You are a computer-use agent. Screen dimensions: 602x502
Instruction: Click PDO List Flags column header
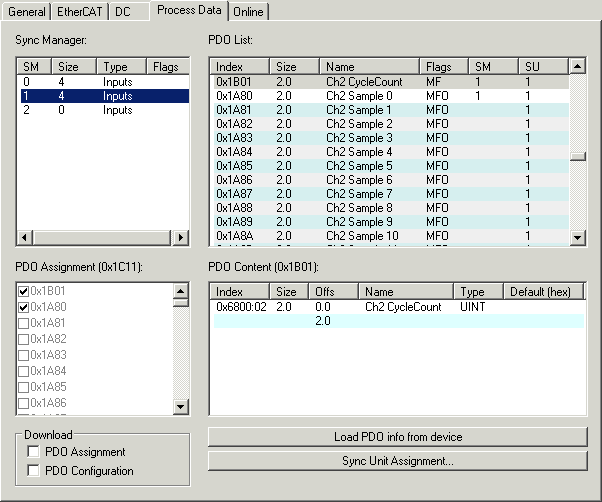(x=444, y=66)
